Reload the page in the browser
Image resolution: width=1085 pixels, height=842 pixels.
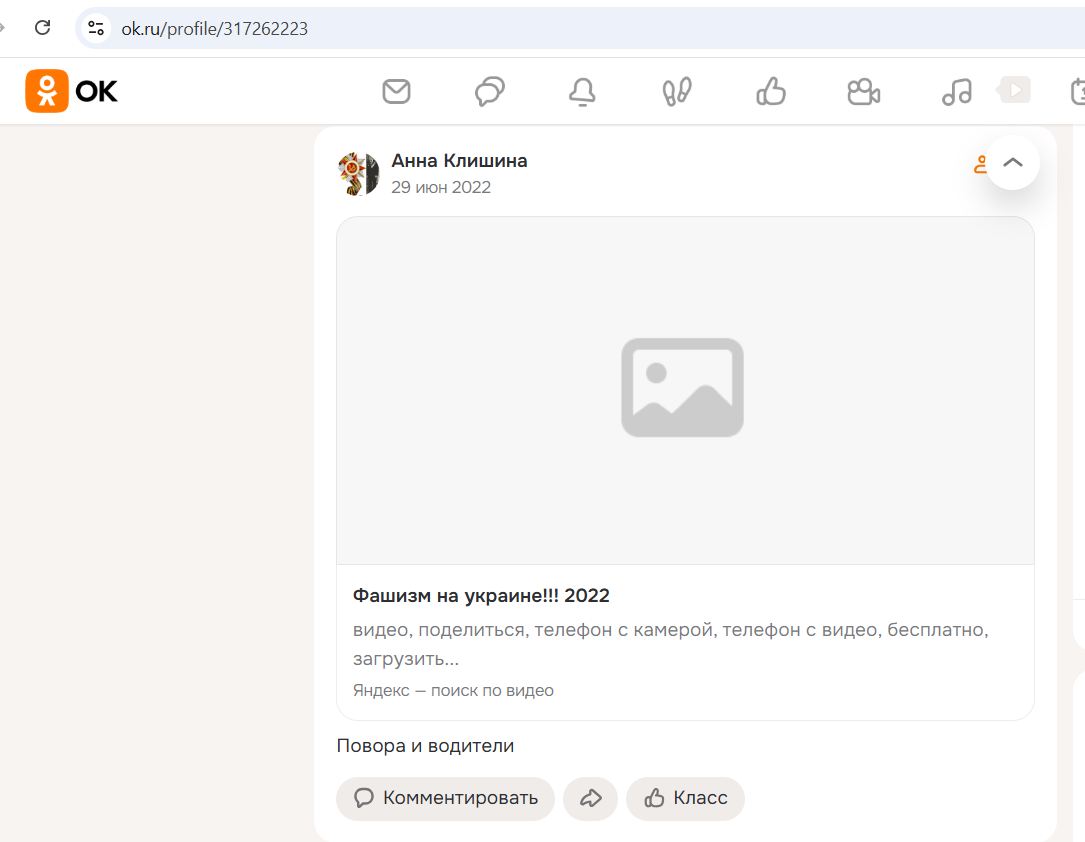click(41, 28)
